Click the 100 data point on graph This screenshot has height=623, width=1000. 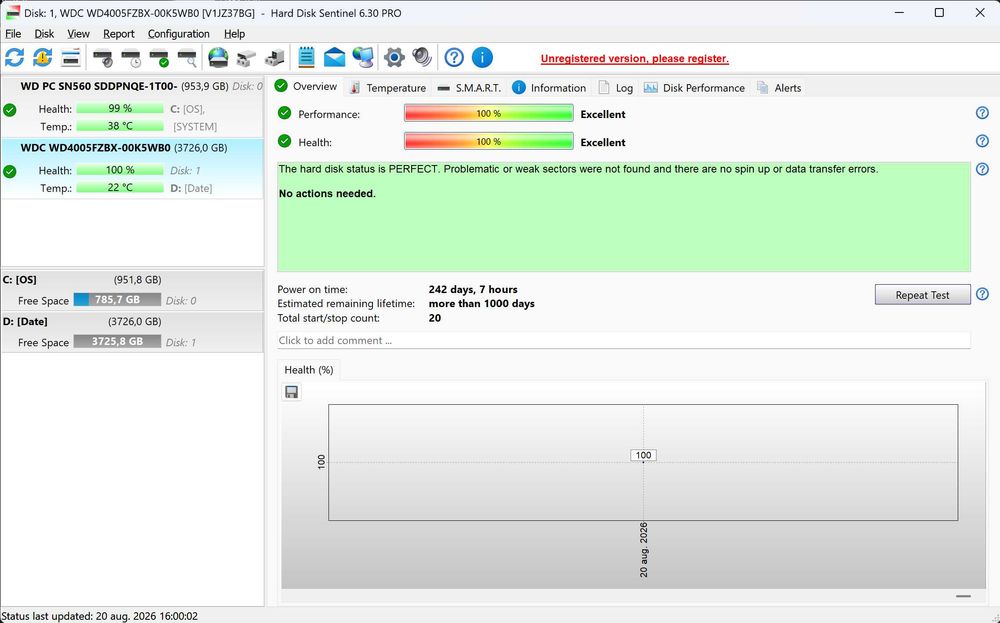point(643,455)
